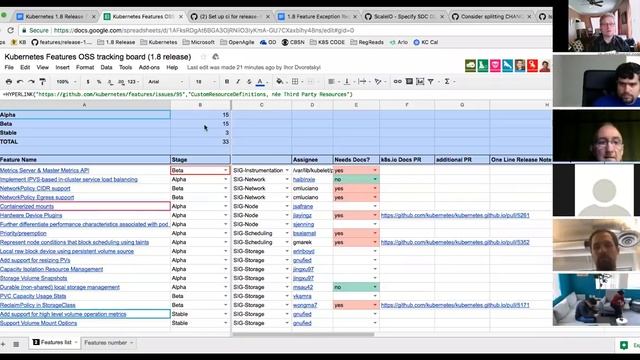Screen dimensions: 640x360
Task: Click the Insert comment icon
Action: click(x=409, y=82)
